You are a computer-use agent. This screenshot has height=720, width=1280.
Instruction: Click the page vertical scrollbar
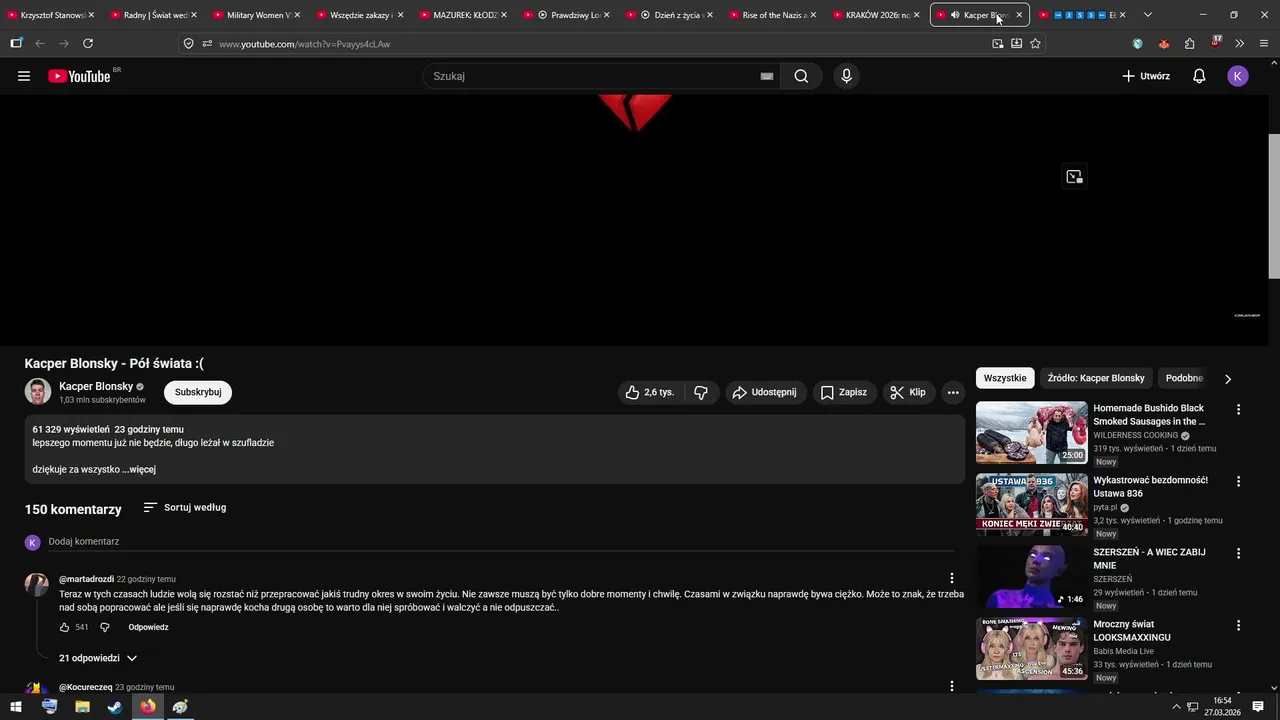(1273, 205)
